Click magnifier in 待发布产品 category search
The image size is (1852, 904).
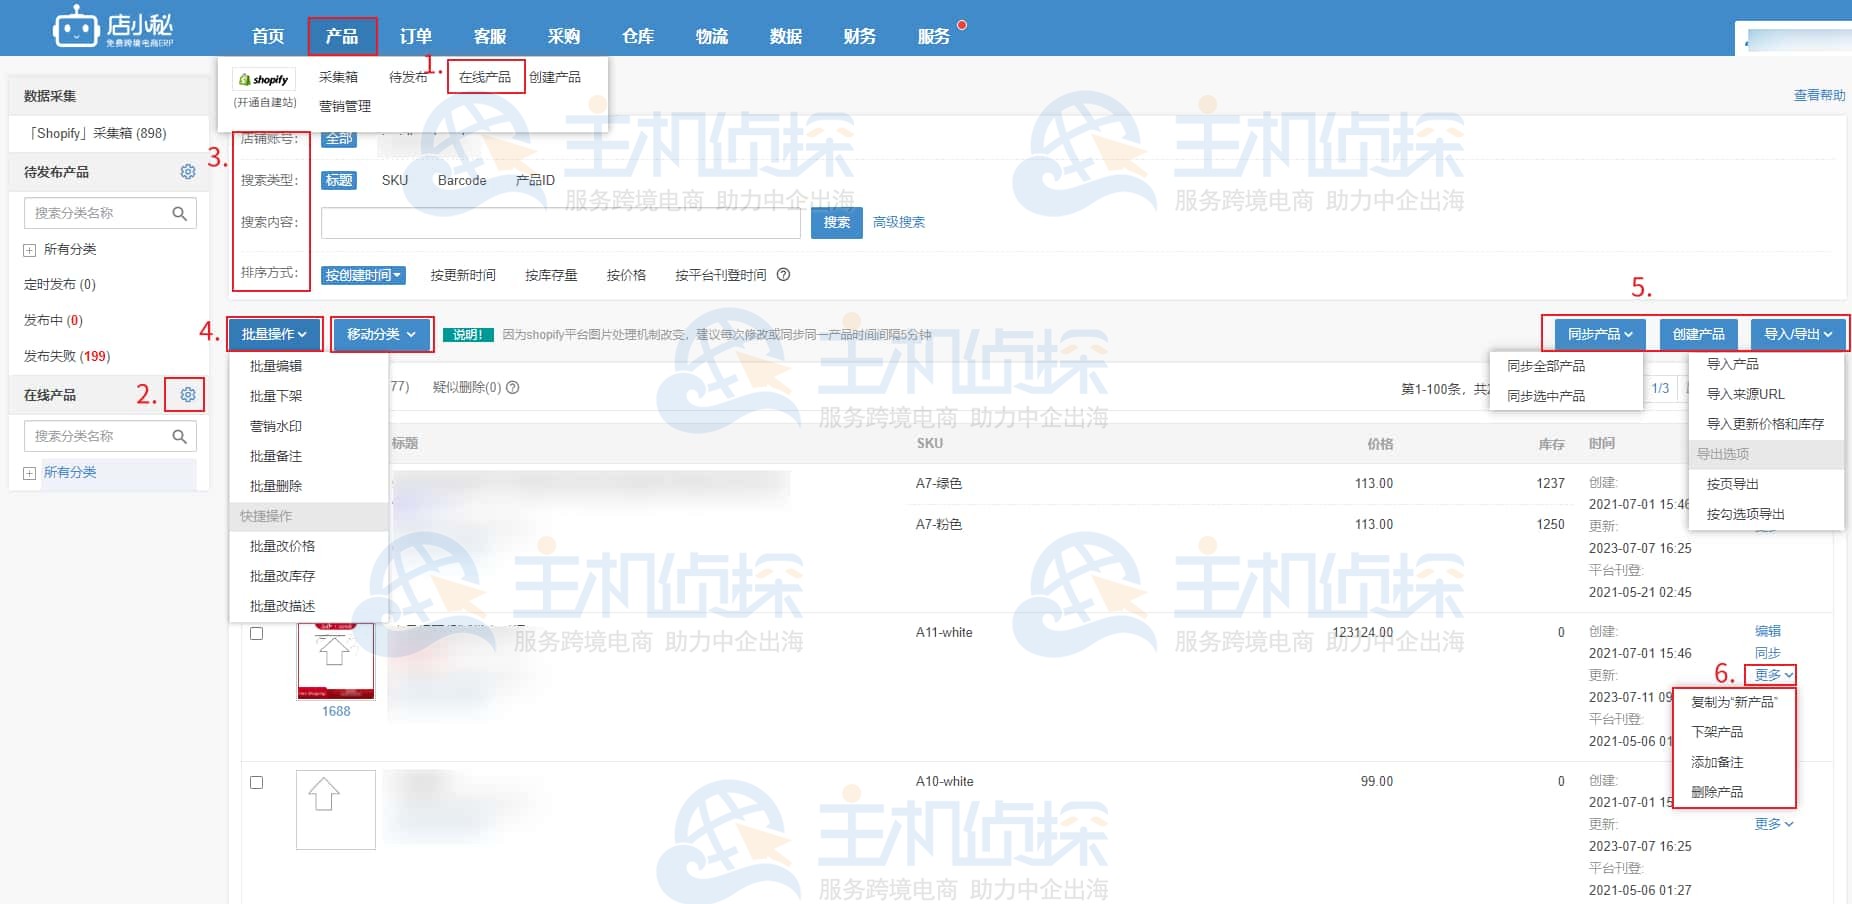pyautogui.click(x=180, y=212)
